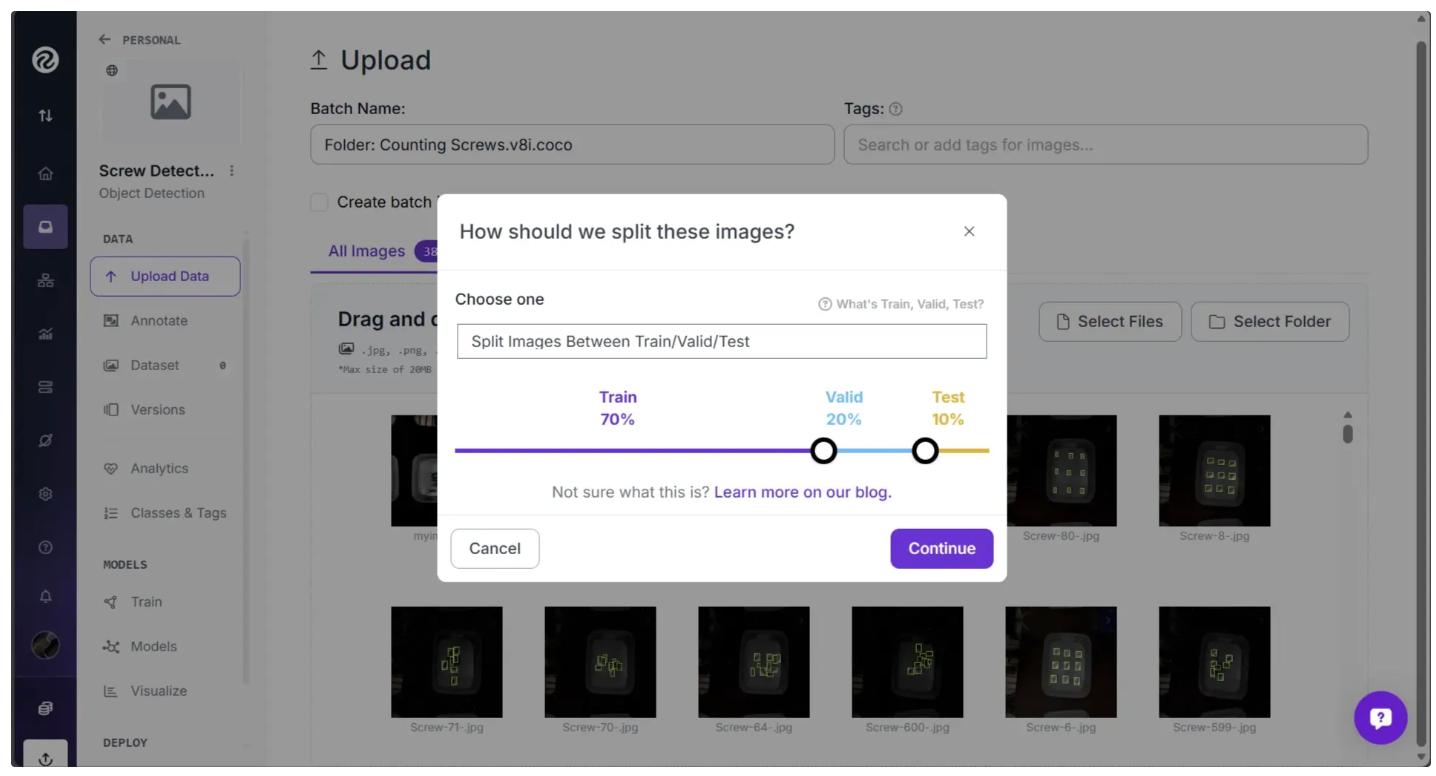This screenshot has height=776, width=1436.
Task: Click the workspace switcher arrows icon
Action: pos(45,116)
